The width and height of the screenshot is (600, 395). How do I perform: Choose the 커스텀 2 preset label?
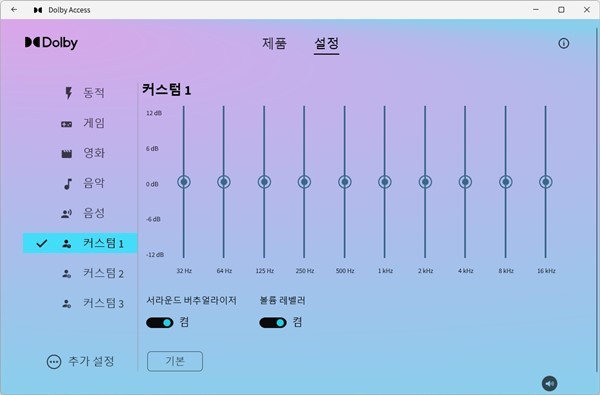tap(103, 273)
